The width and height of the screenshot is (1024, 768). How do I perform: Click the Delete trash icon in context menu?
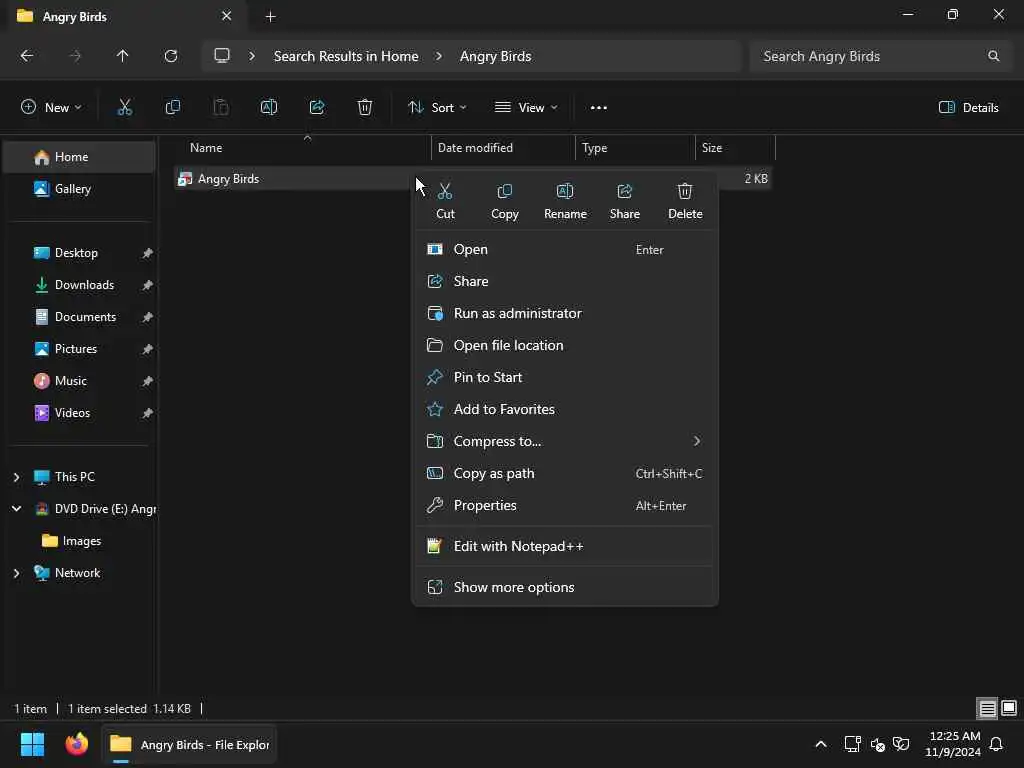684,191
